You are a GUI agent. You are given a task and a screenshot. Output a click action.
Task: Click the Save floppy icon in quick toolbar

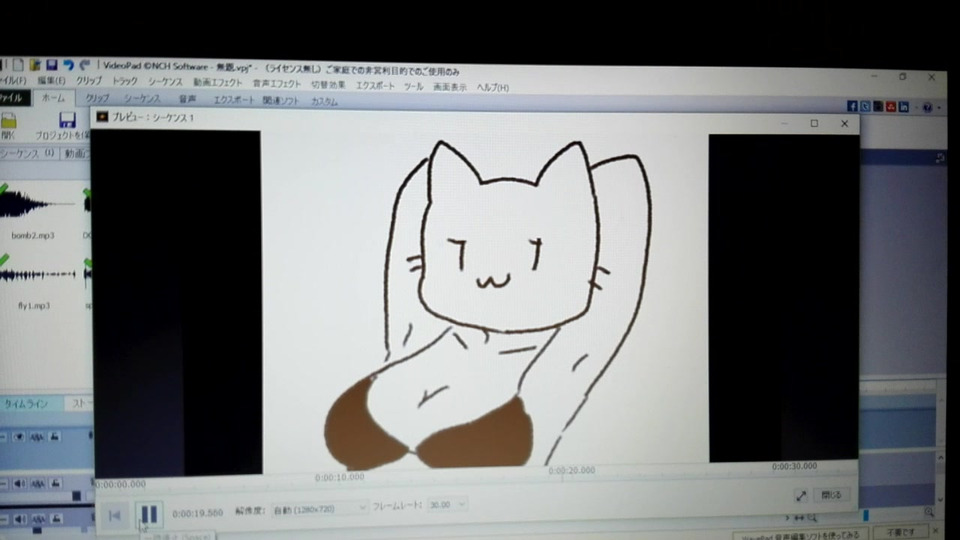(51, 64)
